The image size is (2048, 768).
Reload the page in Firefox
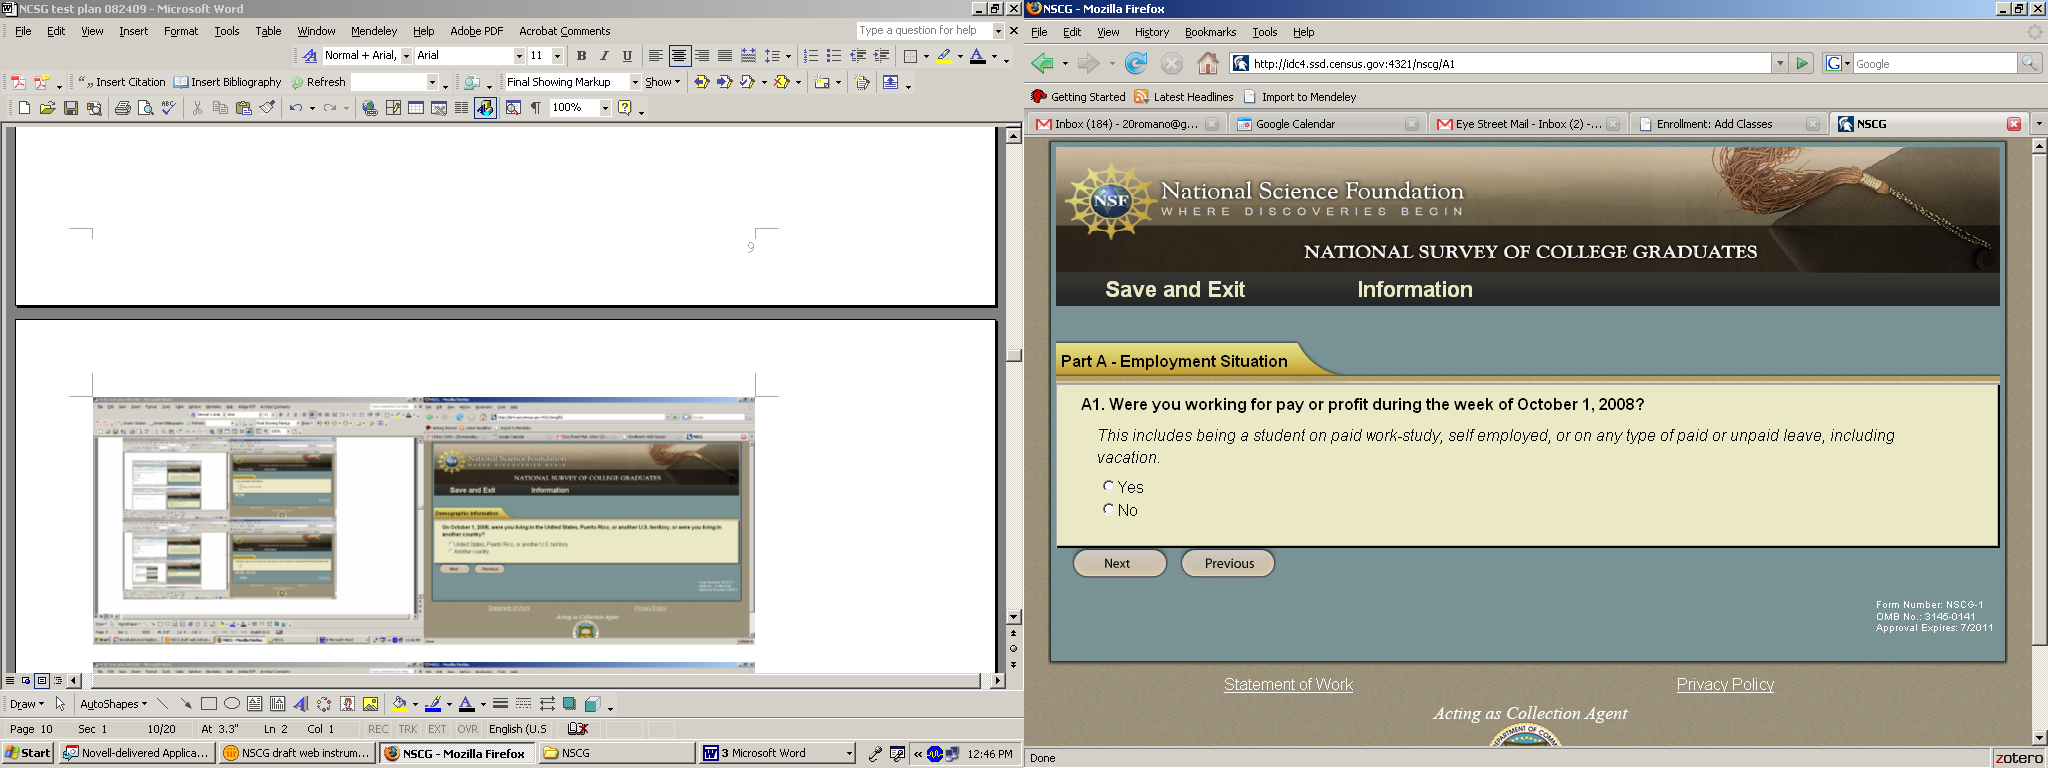1136,64
